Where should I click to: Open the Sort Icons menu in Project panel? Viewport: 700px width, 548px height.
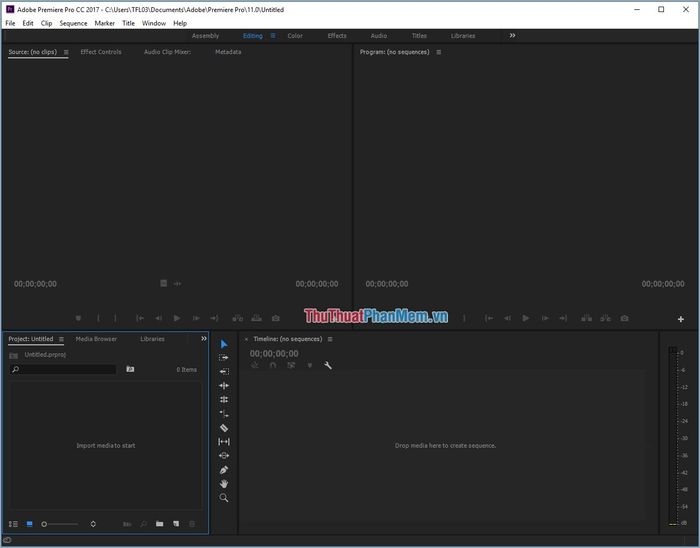click(x=93, y=524)
